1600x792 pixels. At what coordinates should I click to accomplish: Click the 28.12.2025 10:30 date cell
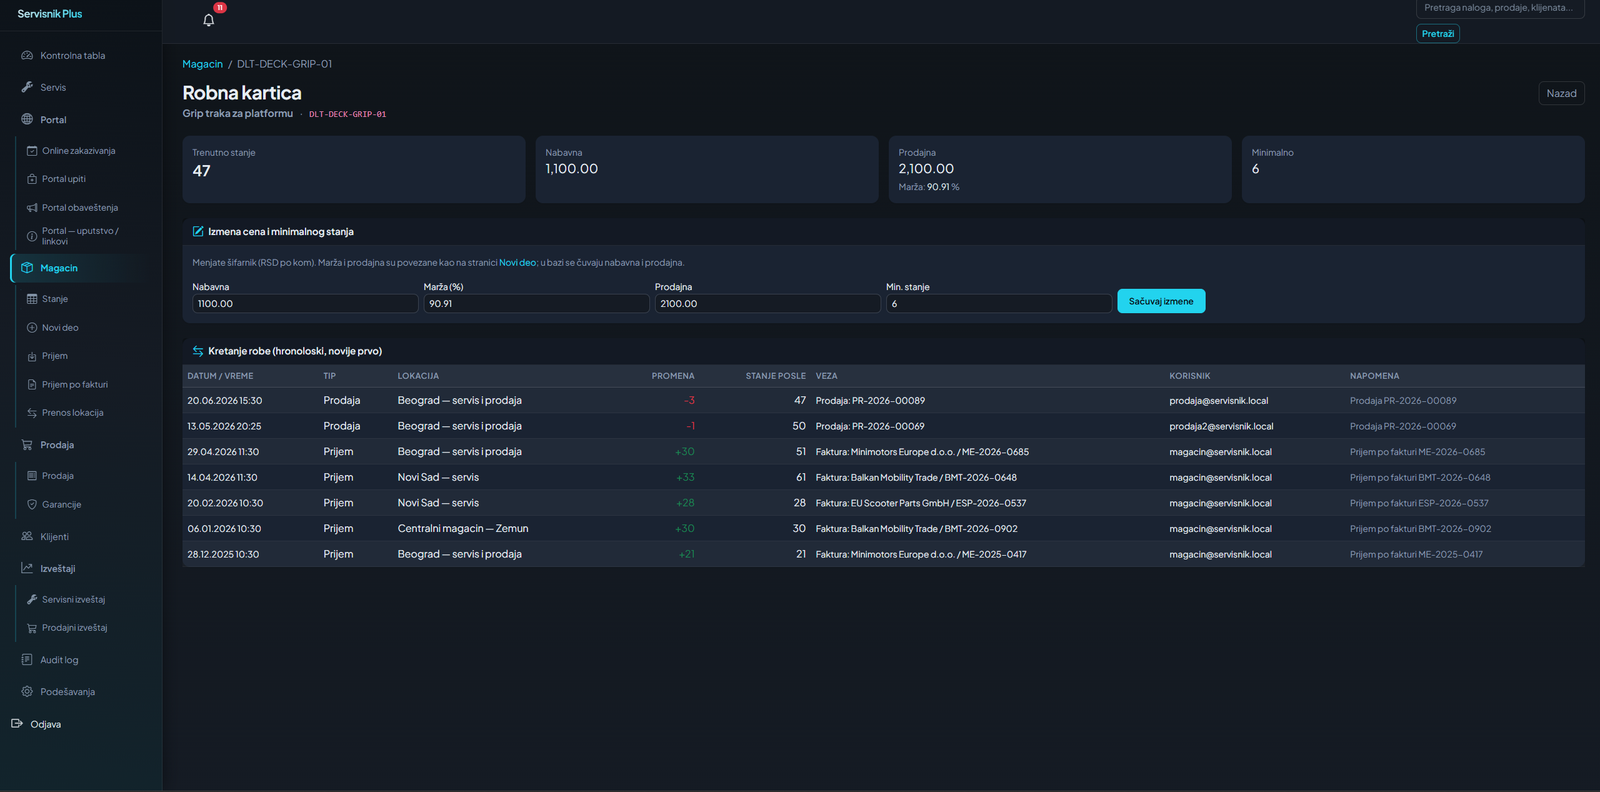click(x=225, y=554)
